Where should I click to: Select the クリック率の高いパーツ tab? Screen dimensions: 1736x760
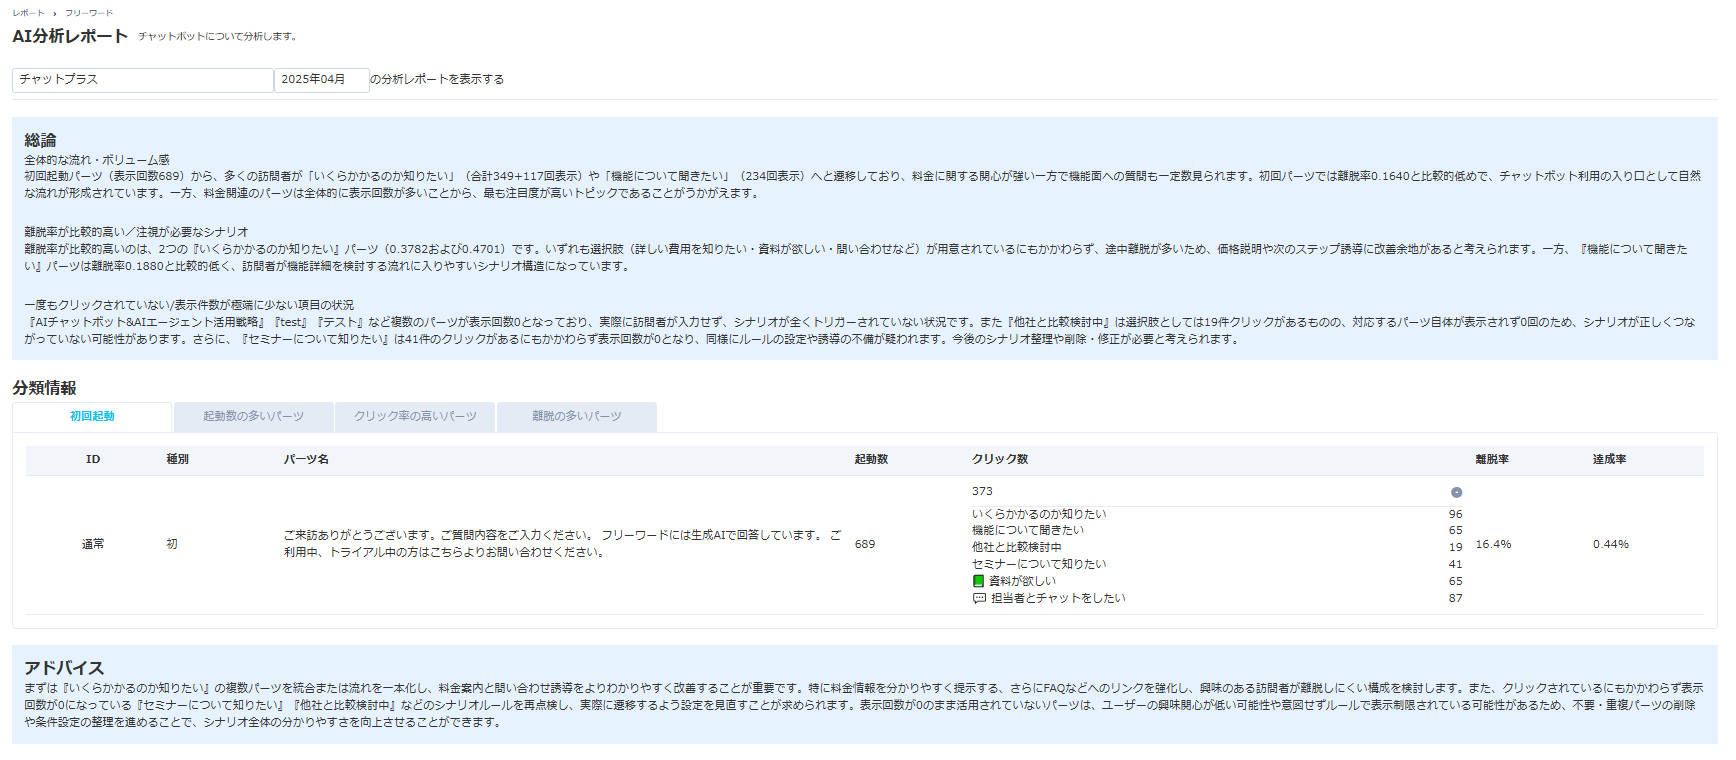(415, 417)
